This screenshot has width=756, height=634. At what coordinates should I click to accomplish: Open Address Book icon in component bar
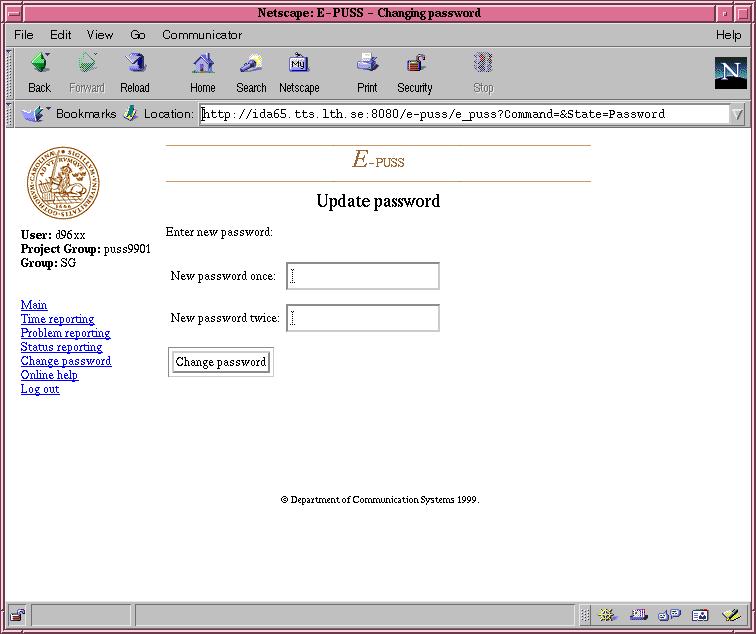coord(700,615)
